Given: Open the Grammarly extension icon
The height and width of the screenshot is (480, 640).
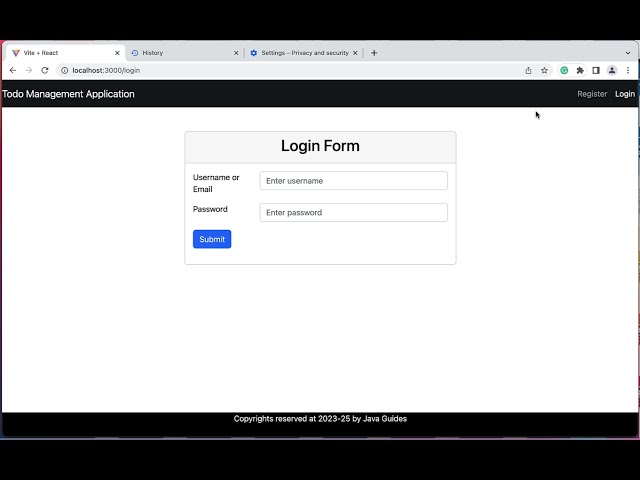Looking at the screenshot, I should 564,70.
